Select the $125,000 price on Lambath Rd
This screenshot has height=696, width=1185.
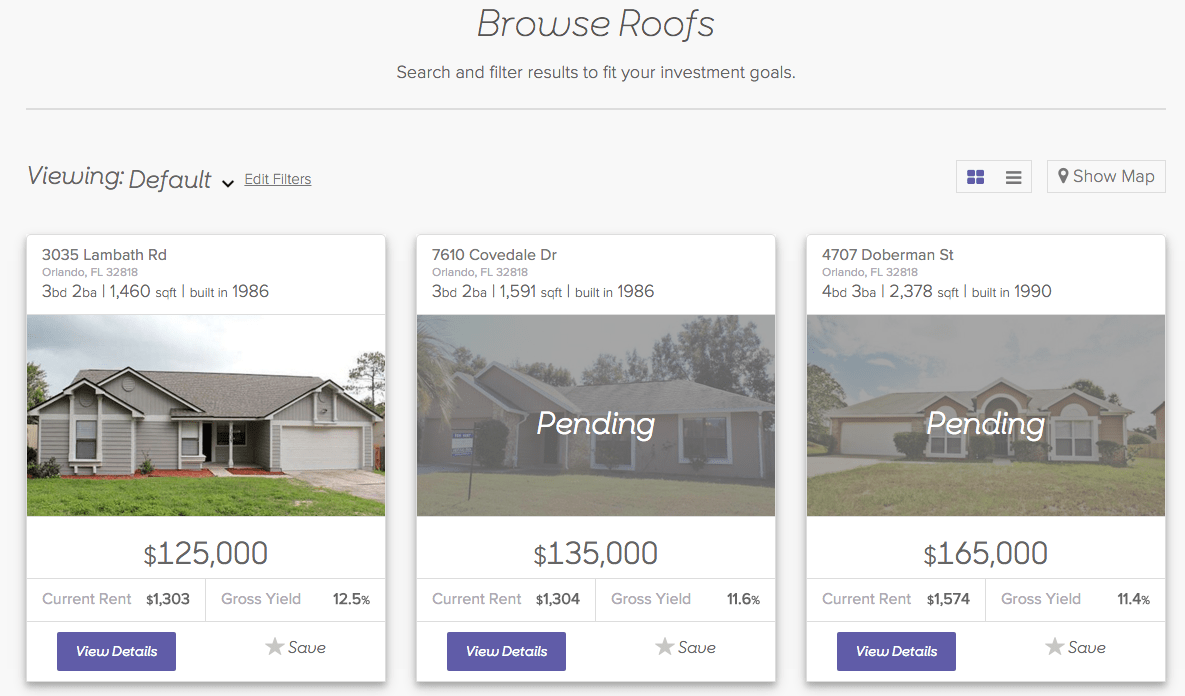206,553
